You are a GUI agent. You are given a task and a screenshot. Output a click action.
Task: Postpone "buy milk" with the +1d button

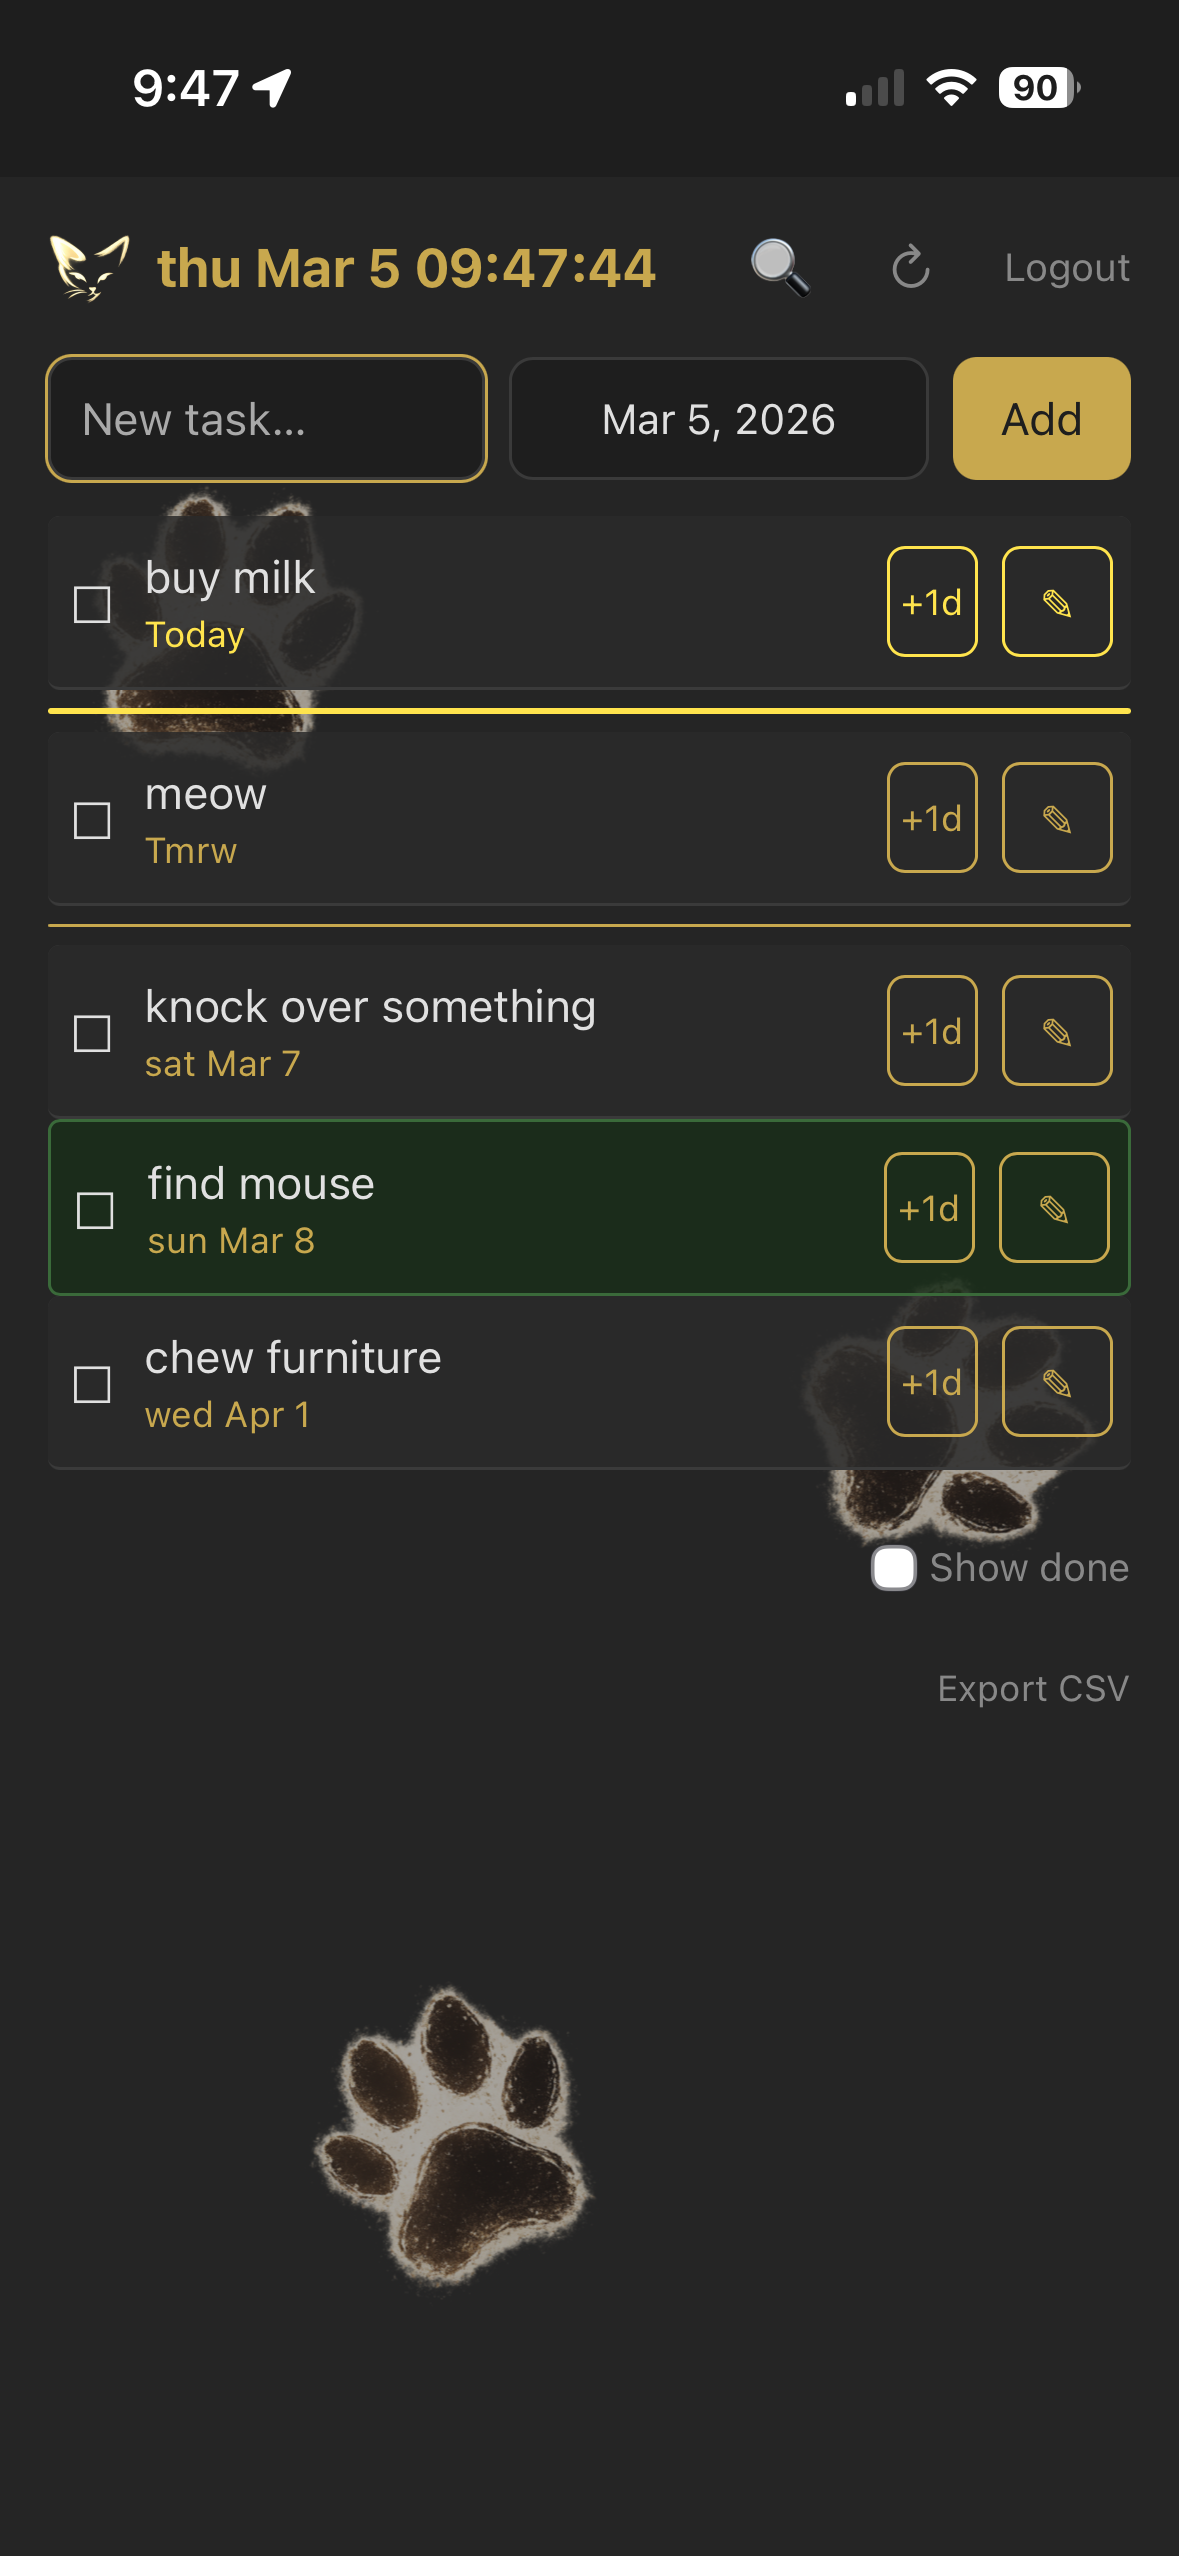(x=931, y=602)
